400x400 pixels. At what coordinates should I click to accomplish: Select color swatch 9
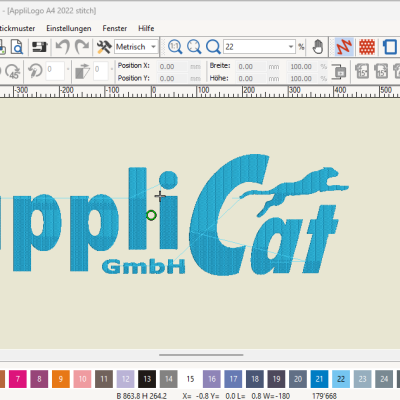(x=61, y=379)
